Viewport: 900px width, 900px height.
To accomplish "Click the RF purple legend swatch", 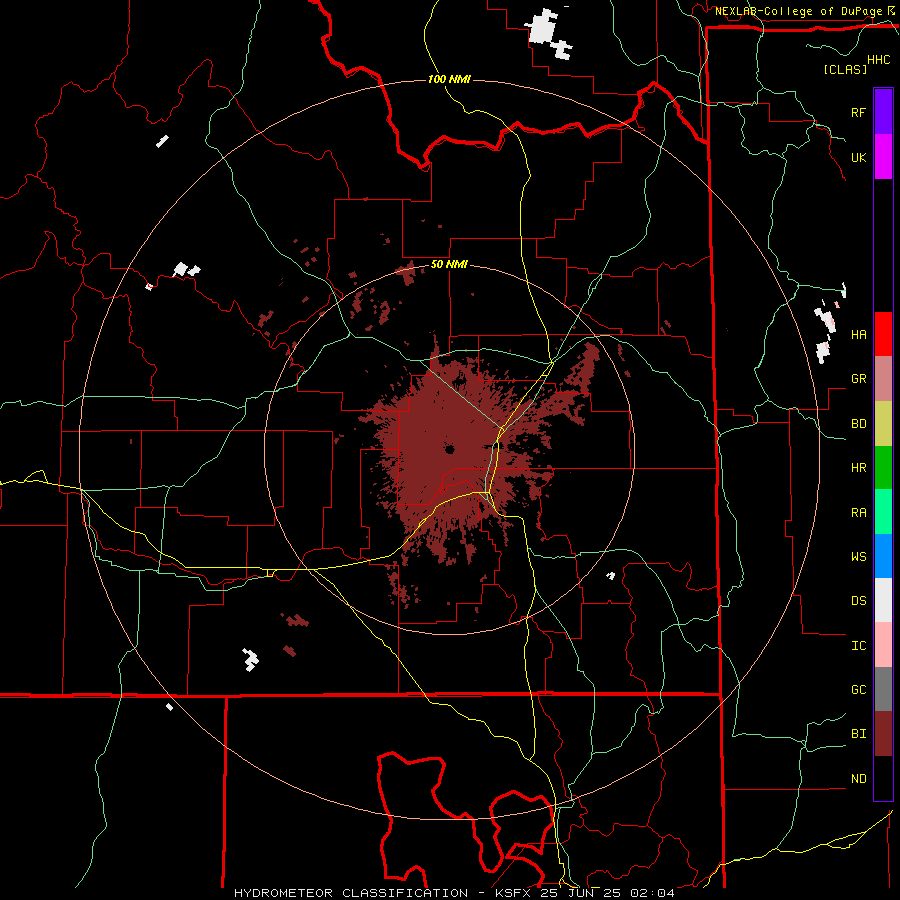I will pyautogui.click(x=883, y=112).
